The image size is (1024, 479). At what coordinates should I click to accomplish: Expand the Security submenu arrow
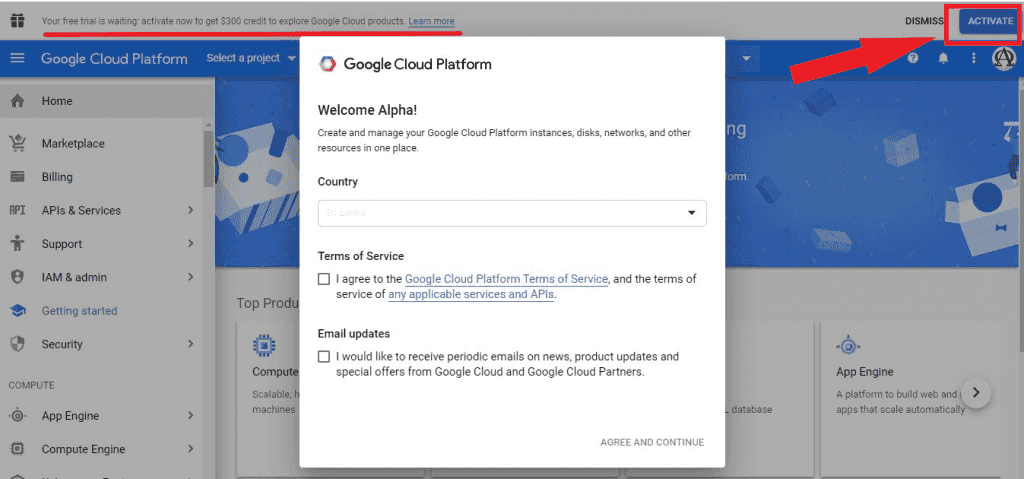tap(191, 344)
